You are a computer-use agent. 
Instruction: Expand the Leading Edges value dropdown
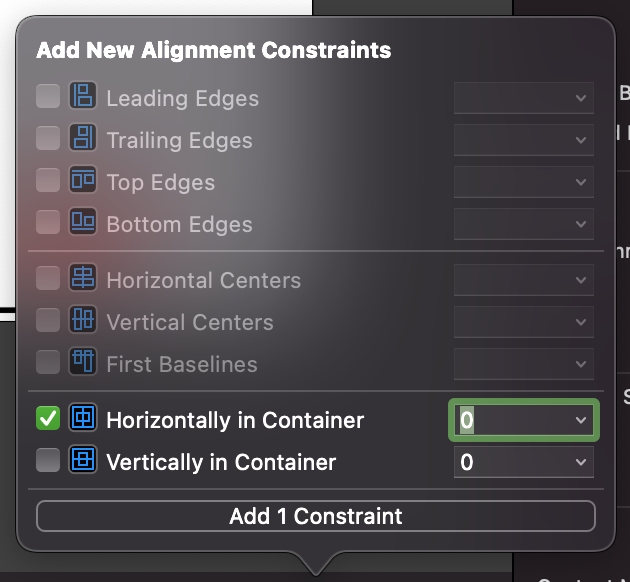tap(581, 98)
